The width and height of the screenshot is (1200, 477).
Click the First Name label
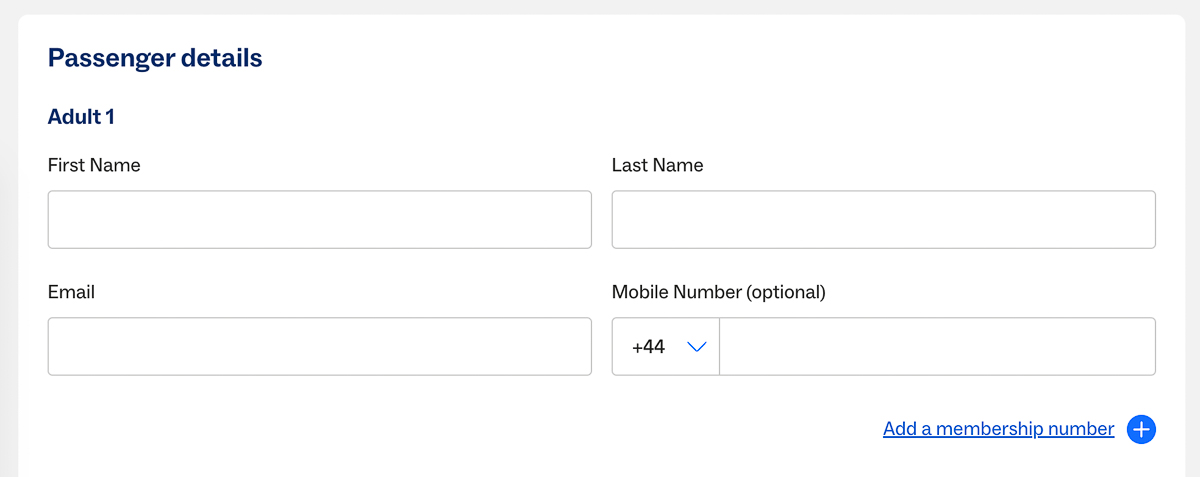(x=94, y=165)
